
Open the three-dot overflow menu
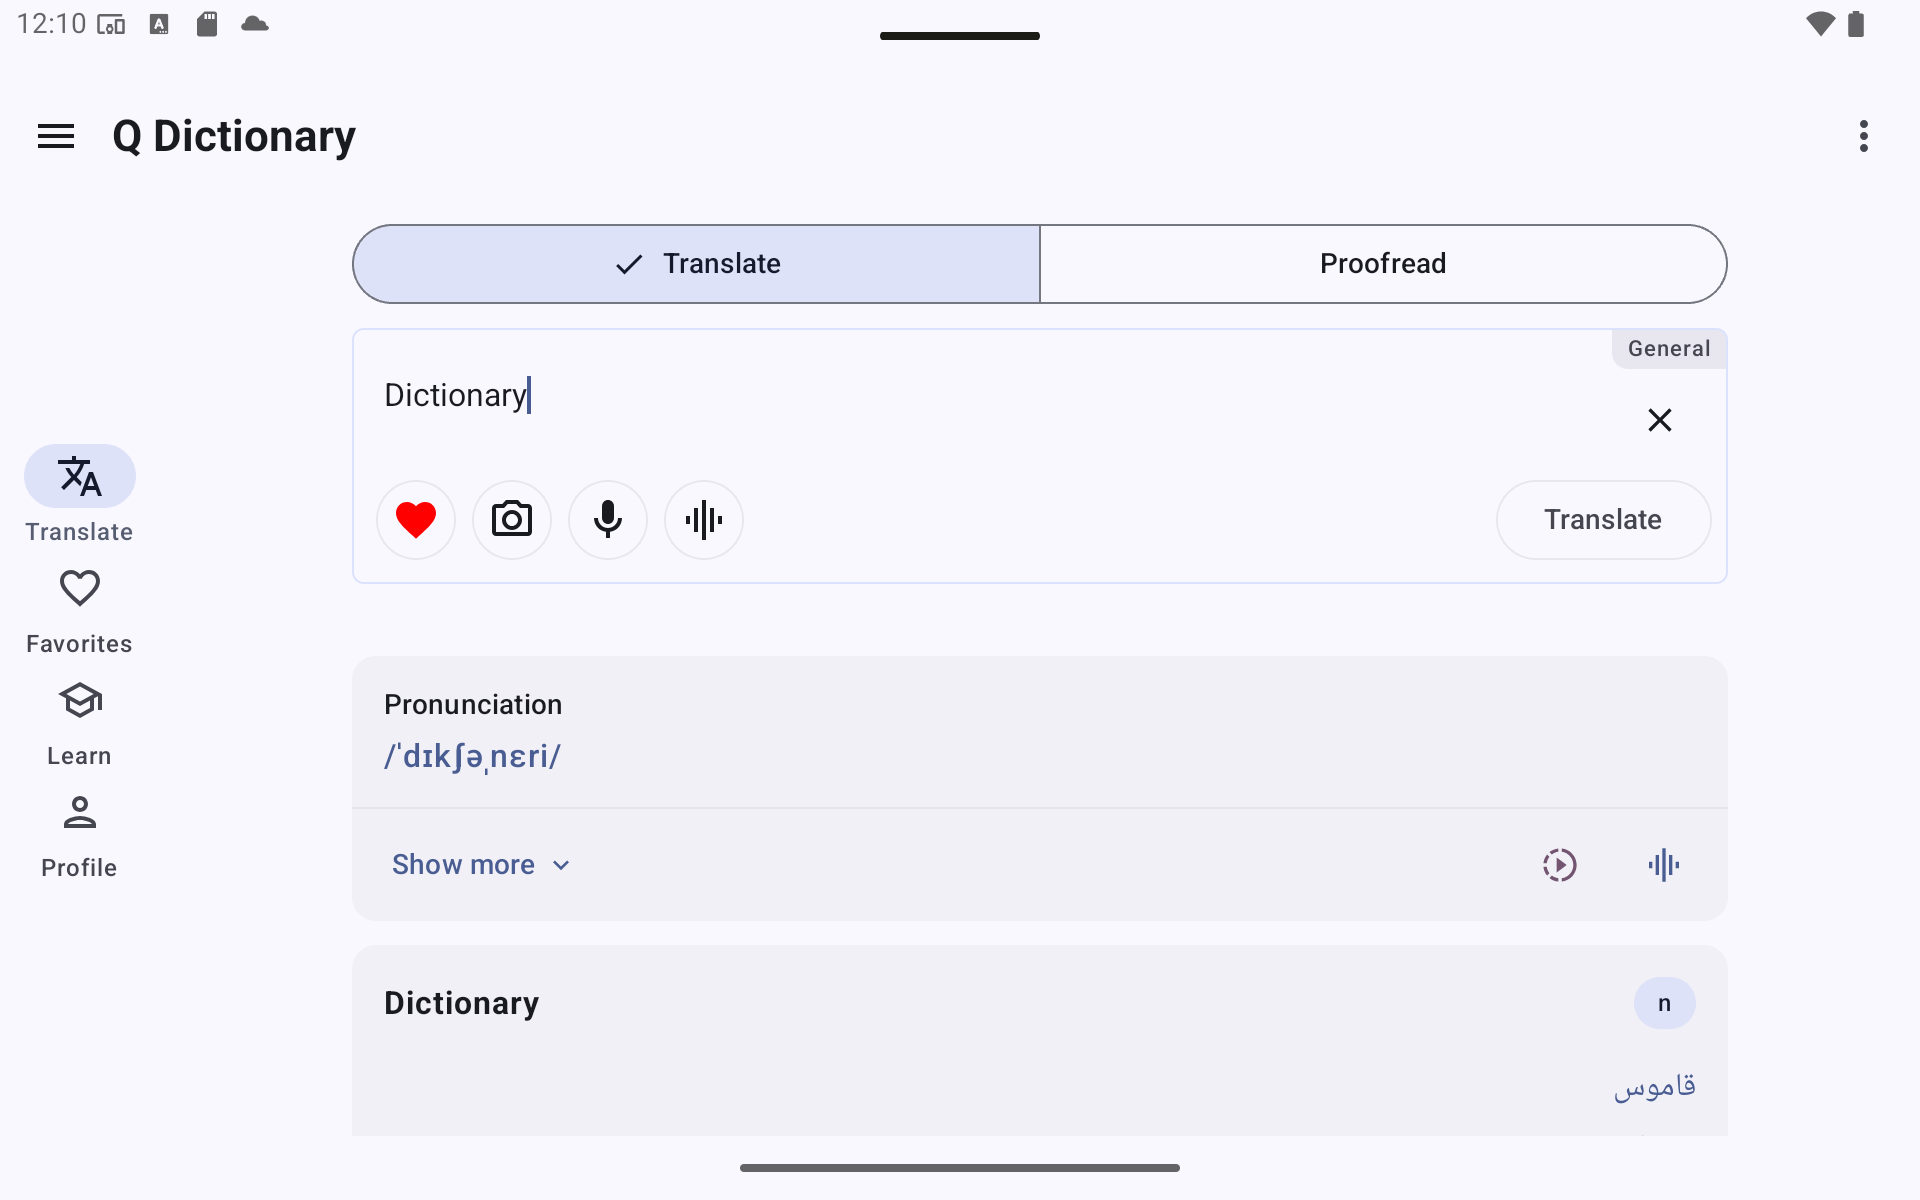[x=1864, y=136]
